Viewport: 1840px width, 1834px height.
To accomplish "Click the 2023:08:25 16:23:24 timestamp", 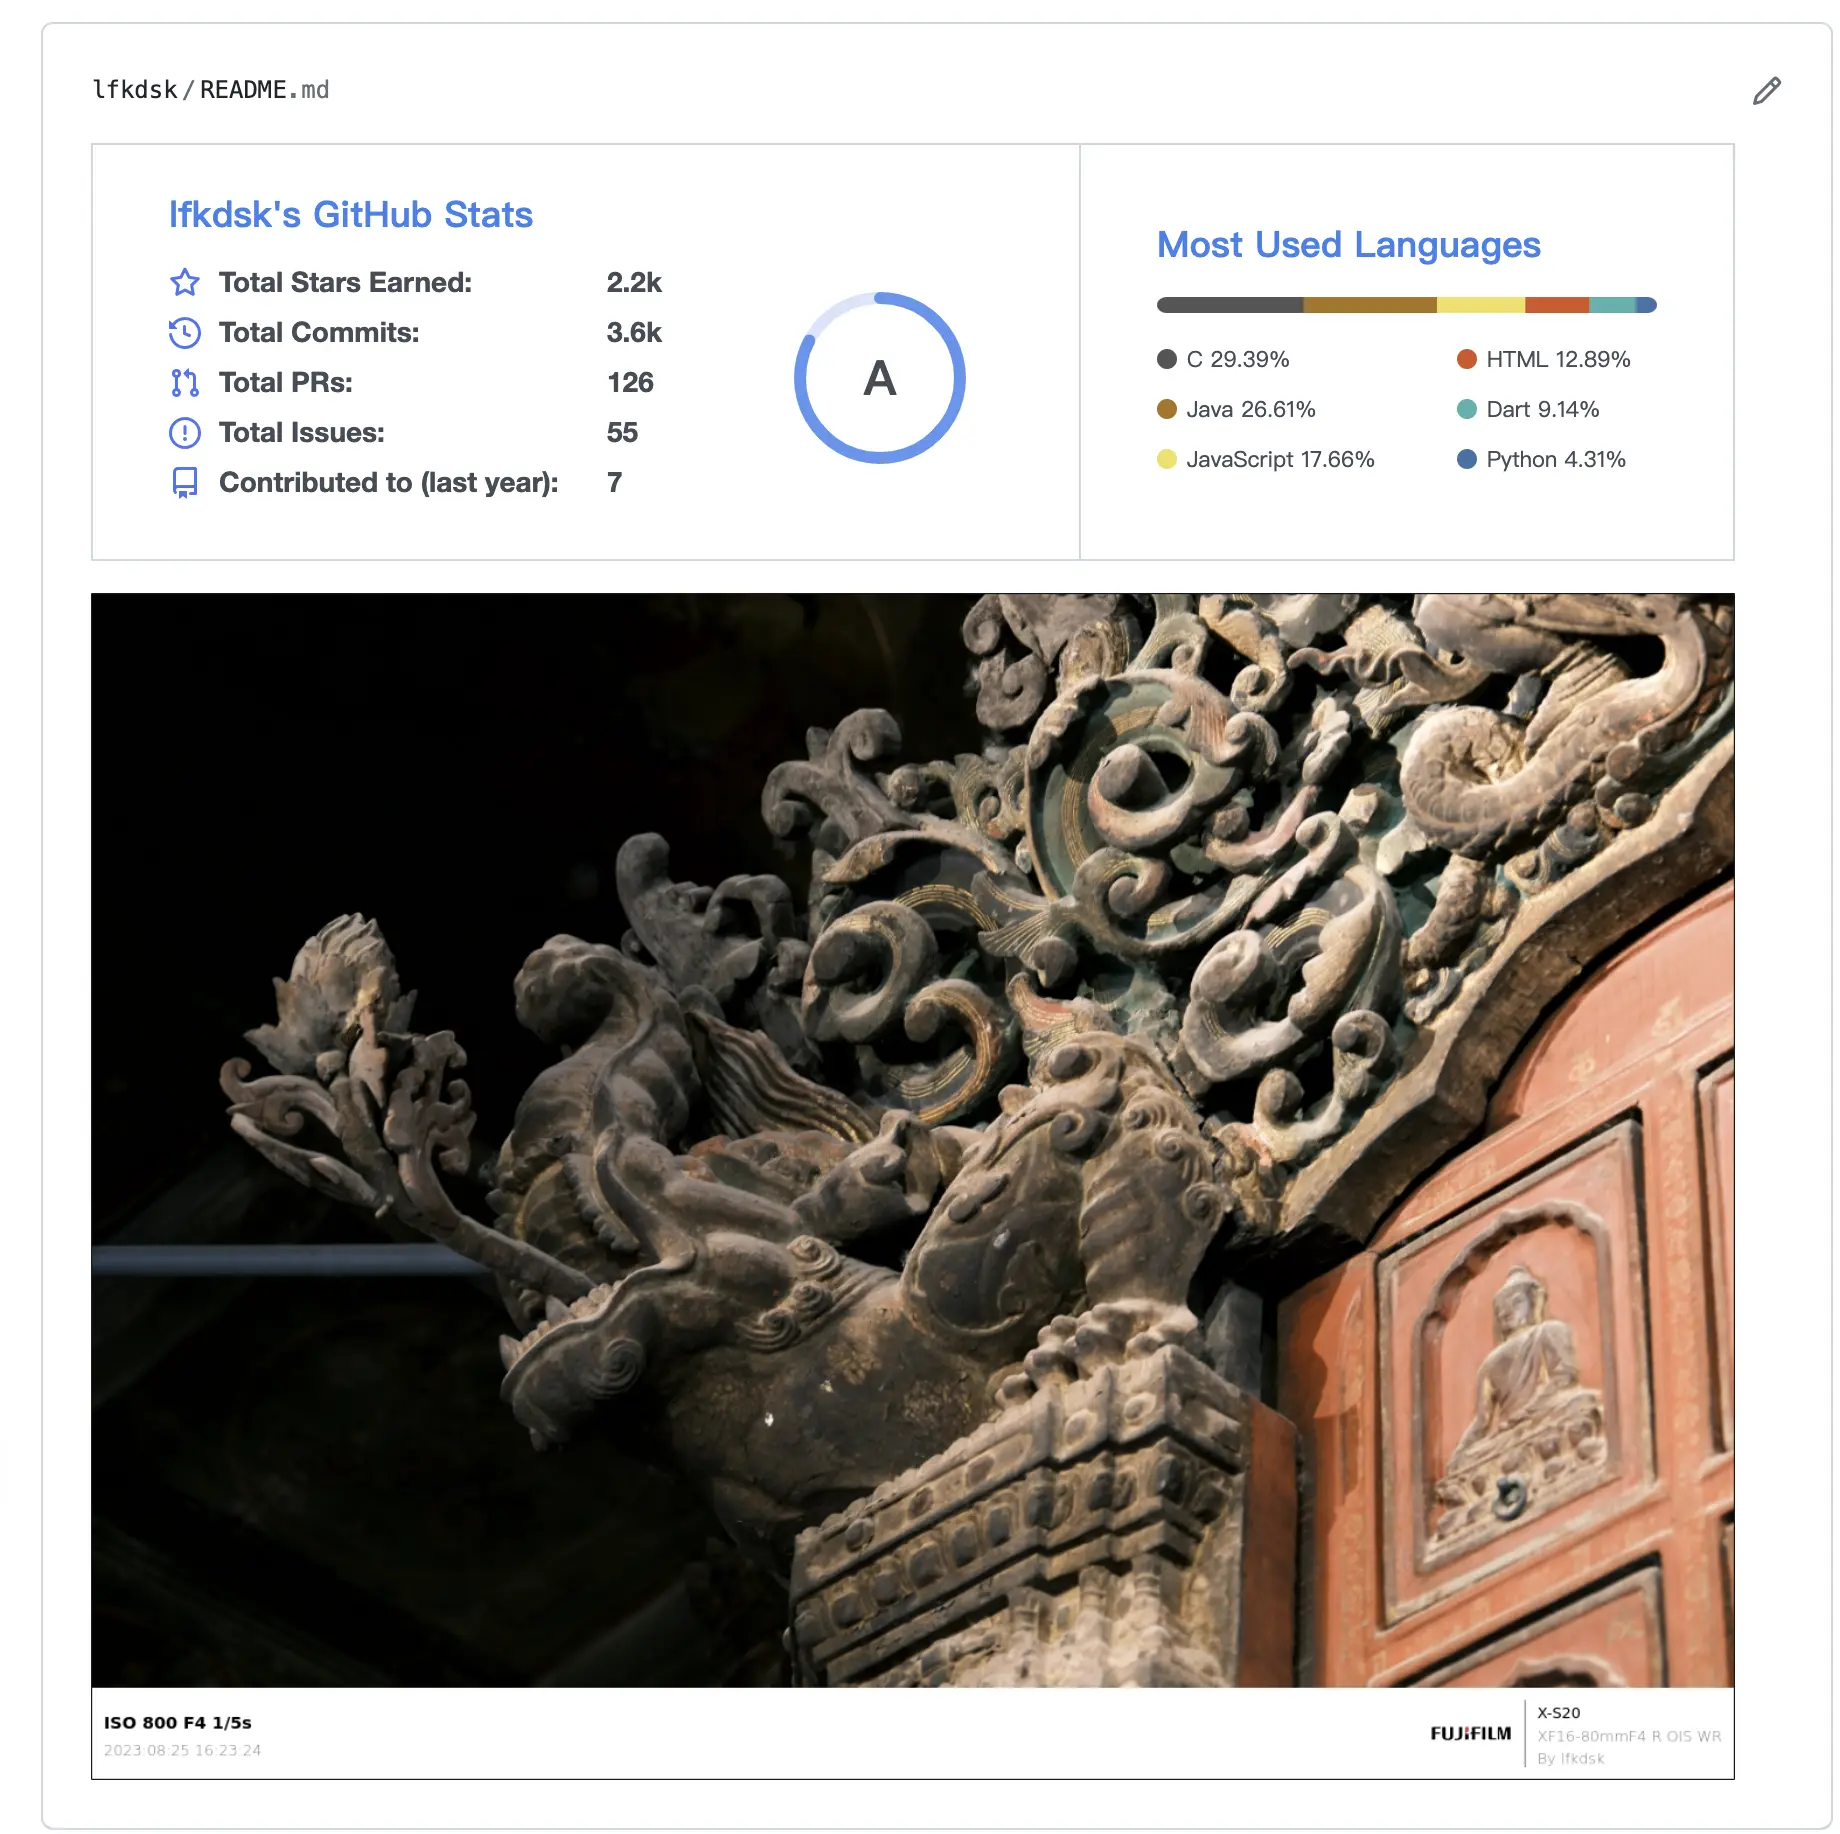I will [182, 1750].
